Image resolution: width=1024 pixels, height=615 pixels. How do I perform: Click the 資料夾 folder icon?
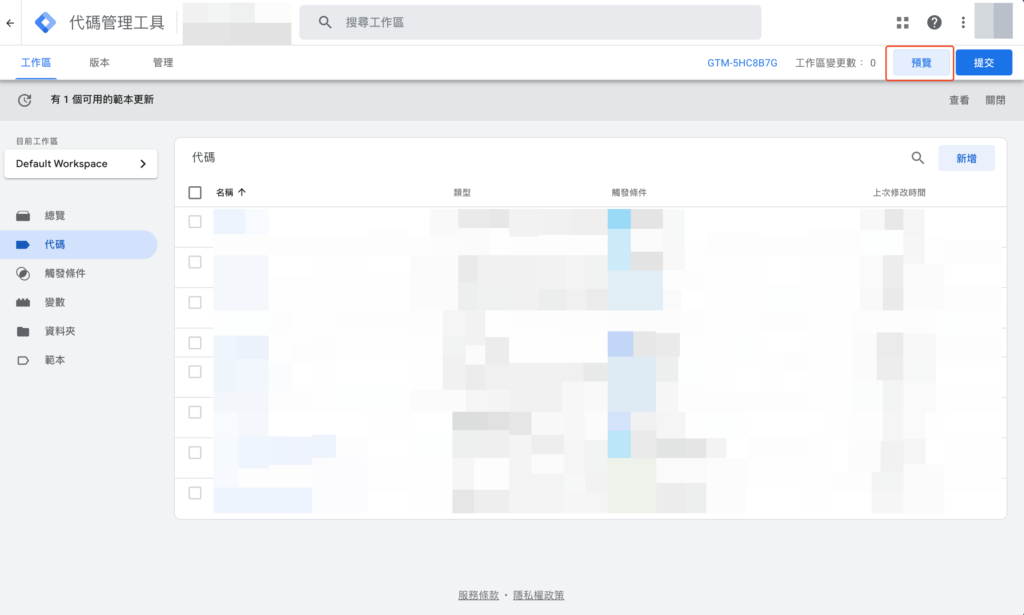(23, 331)
